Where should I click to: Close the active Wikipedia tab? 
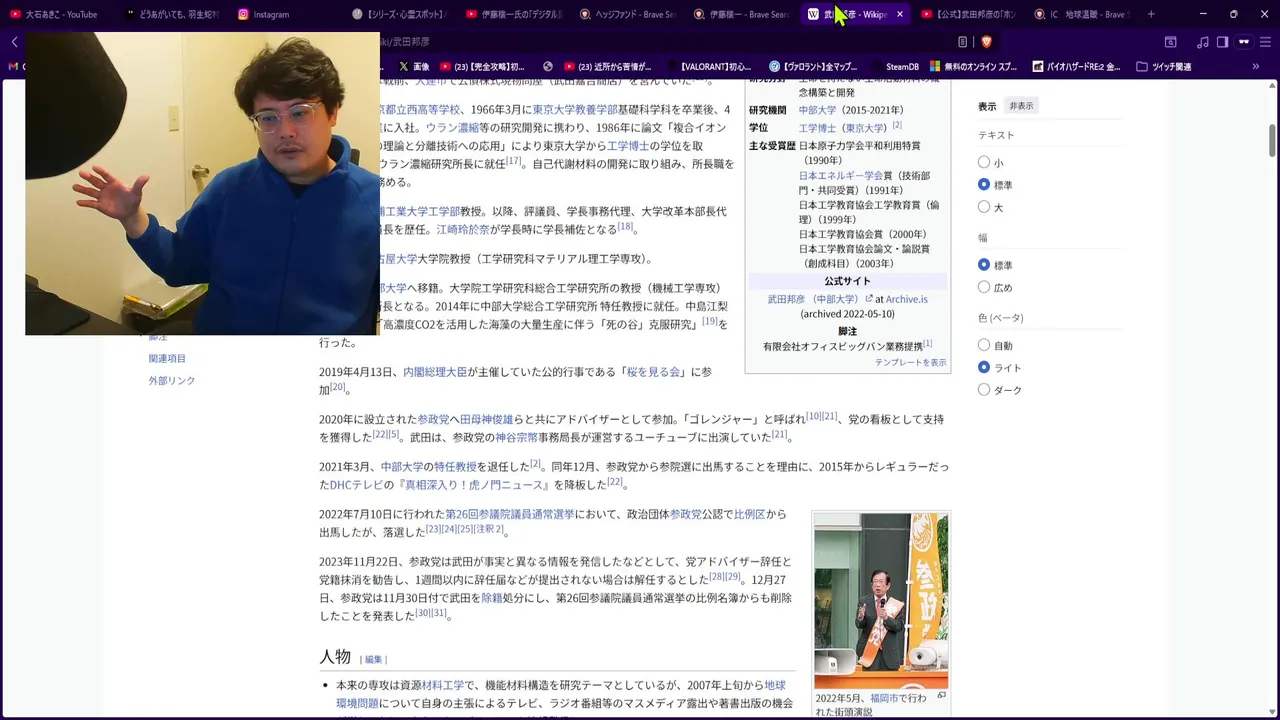click(x=900, y=14)
